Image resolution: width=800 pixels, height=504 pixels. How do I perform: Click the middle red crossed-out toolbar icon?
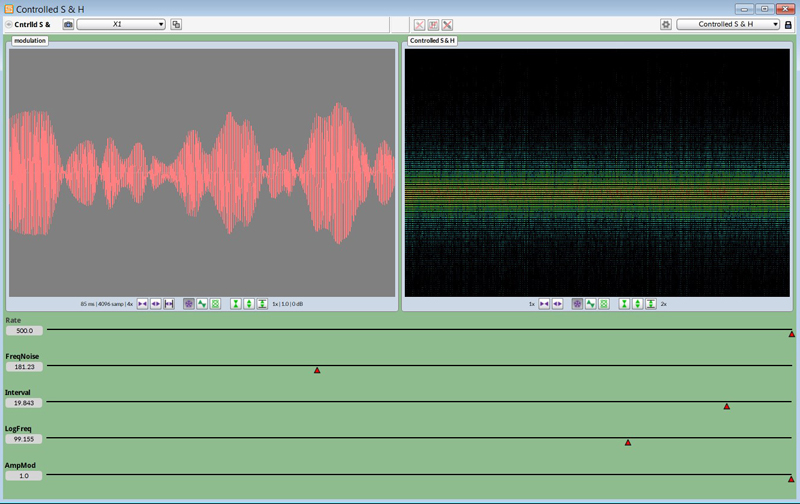[433, 25]
